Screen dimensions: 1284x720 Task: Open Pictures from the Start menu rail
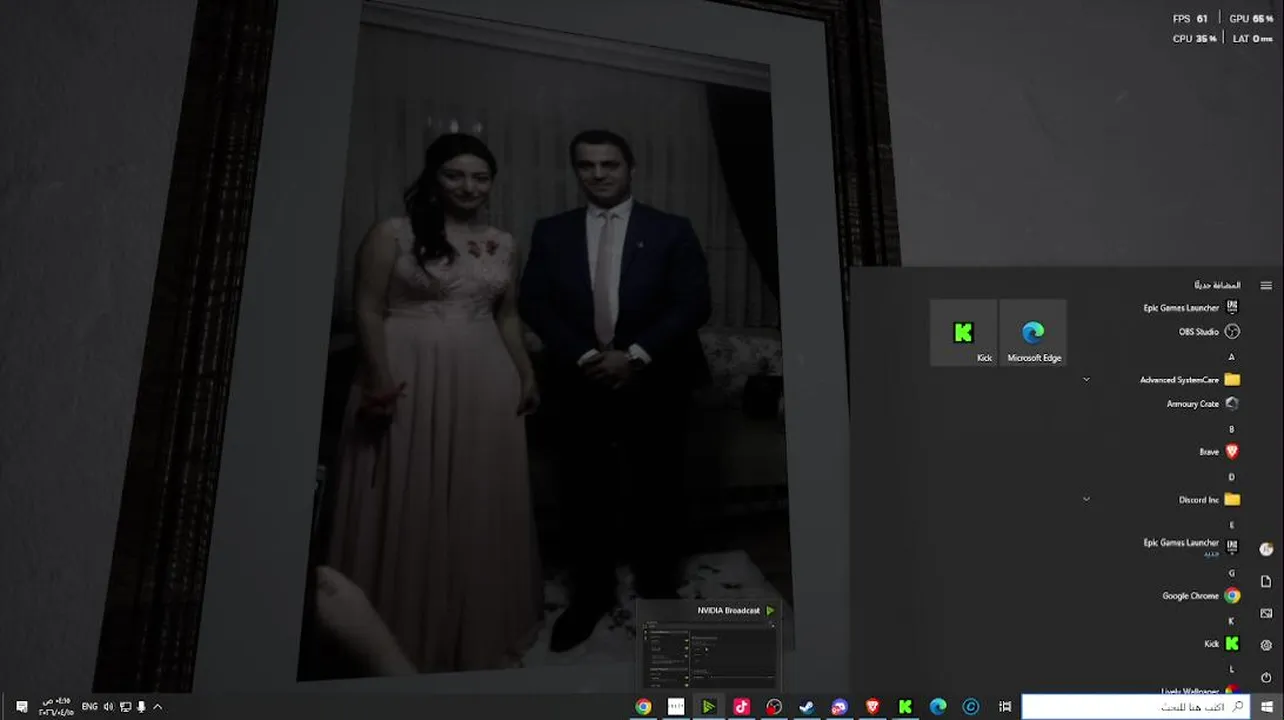coord(1266,613)
